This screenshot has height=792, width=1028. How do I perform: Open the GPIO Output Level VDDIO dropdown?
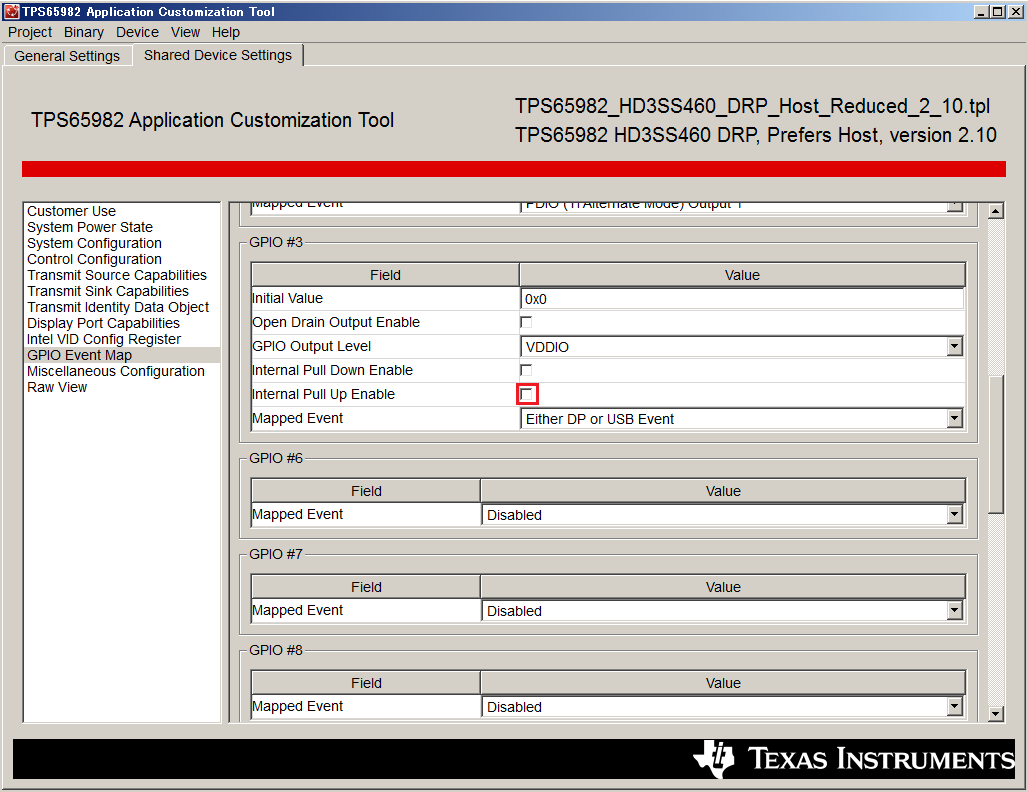(742, 347)
